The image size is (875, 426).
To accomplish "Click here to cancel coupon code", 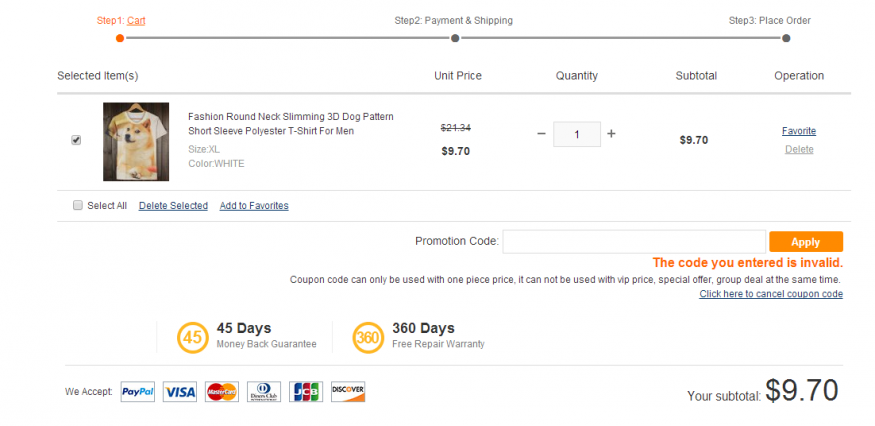I will [x=770, y=294].
